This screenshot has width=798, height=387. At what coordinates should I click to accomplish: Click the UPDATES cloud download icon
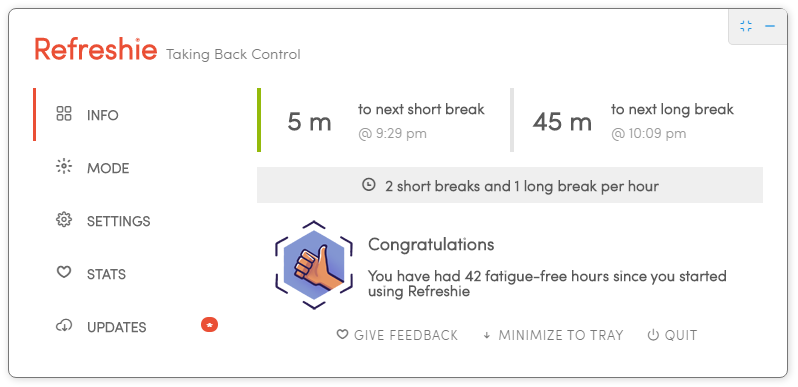(64, 325)
